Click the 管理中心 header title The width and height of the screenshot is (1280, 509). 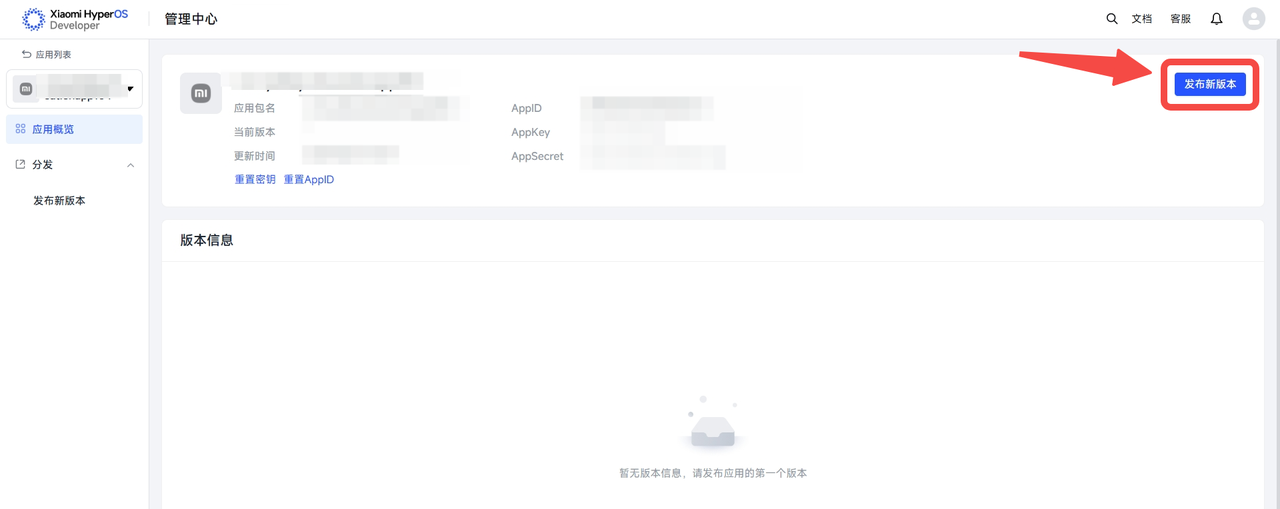(x=190, y=19)
